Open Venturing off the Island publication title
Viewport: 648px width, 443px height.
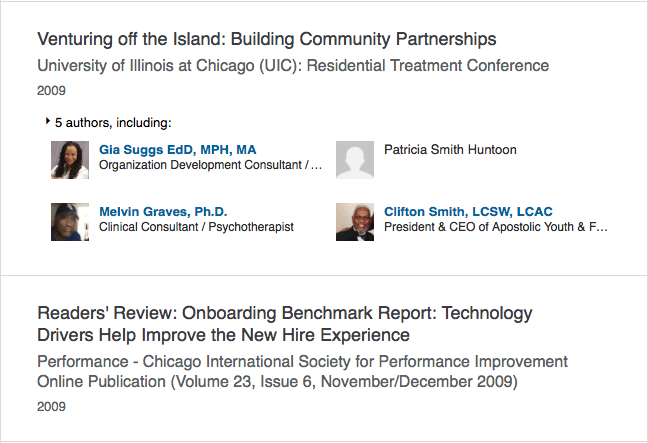tap(267, 39)
